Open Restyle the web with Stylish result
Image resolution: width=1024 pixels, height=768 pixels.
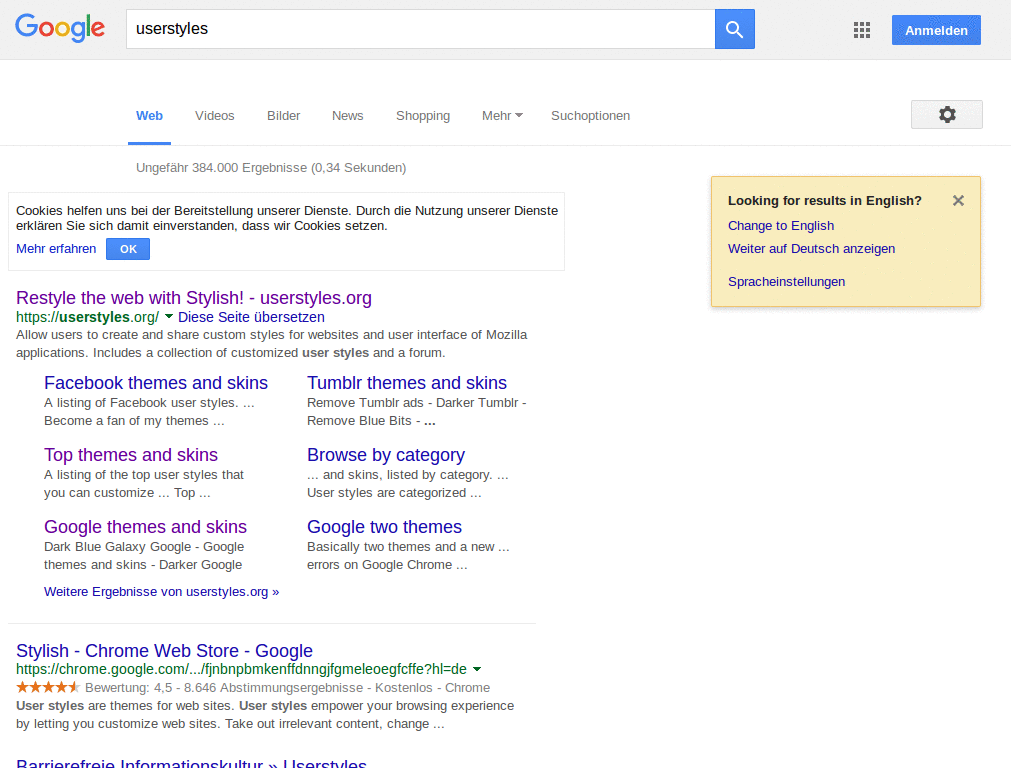194,298
